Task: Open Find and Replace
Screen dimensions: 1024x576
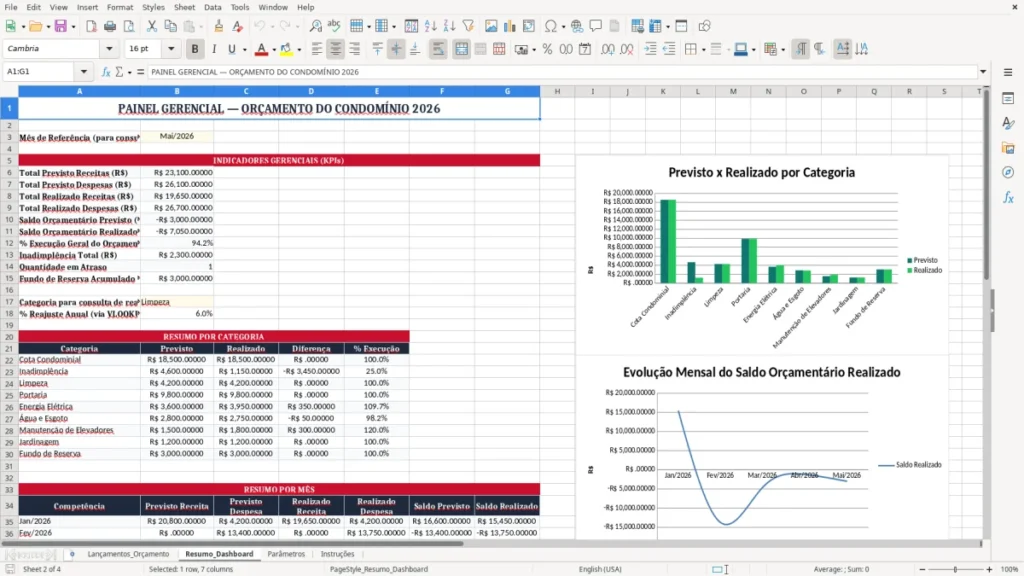Action: pos(315,26)
